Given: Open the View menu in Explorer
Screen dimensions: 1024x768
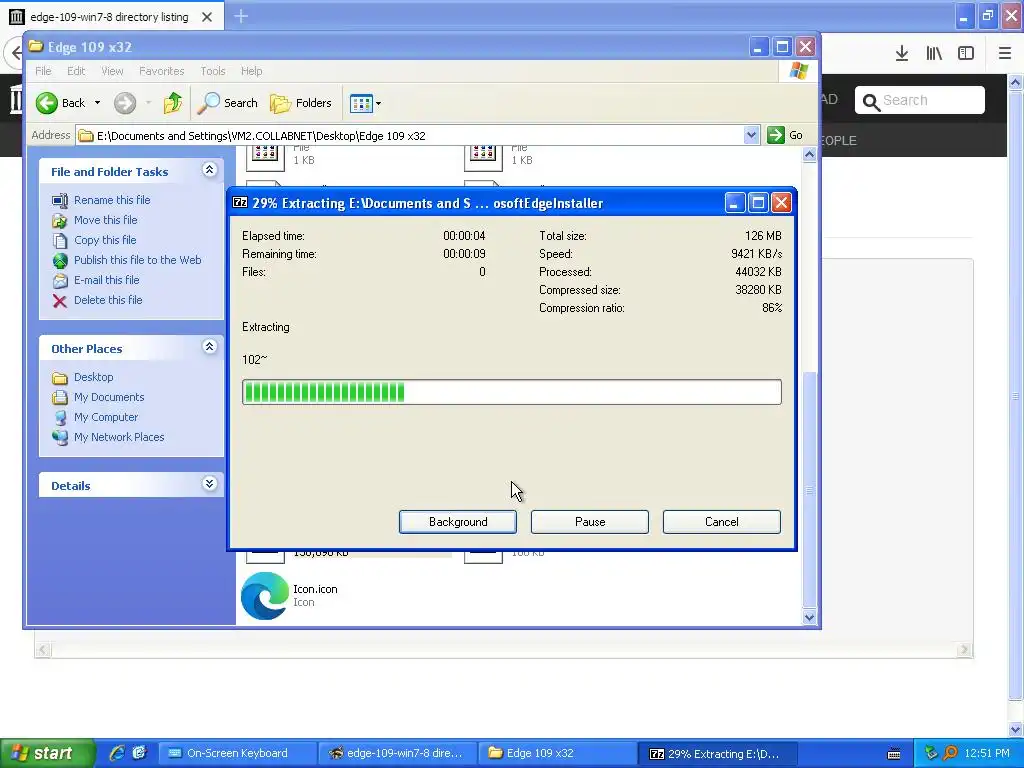Looking at the screenshot, I should [x=112, y=71].
